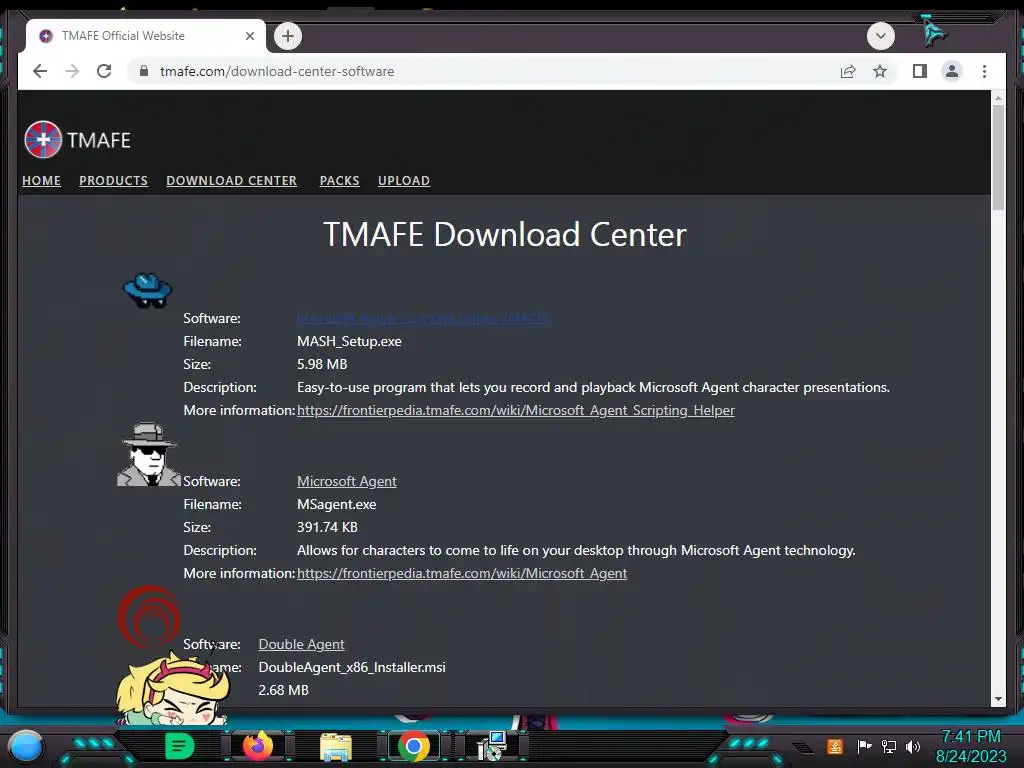1024x768 pixels.
Task: Click the page vertical scrollbar thumb
Action: [998, 157]
